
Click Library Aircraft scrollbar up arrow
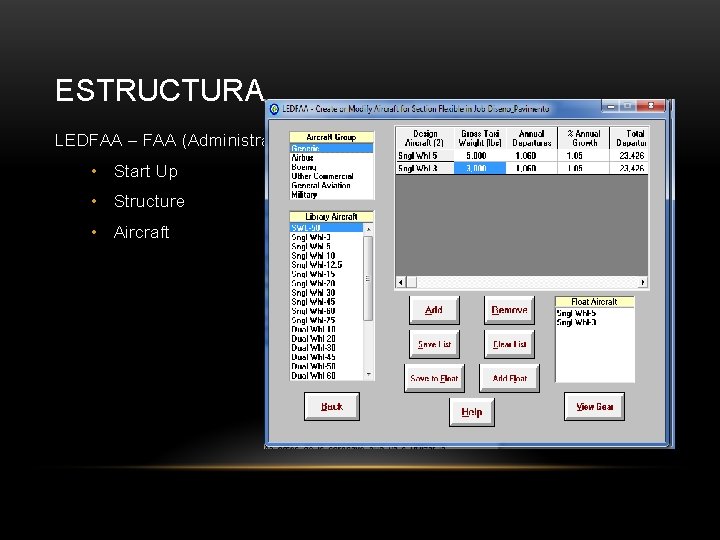point(368,228)
